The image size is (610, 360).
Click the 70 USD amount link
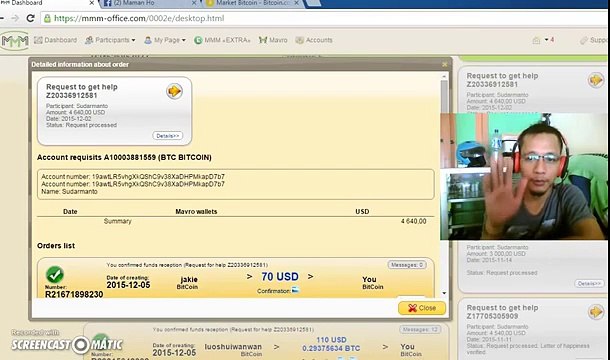280,277
